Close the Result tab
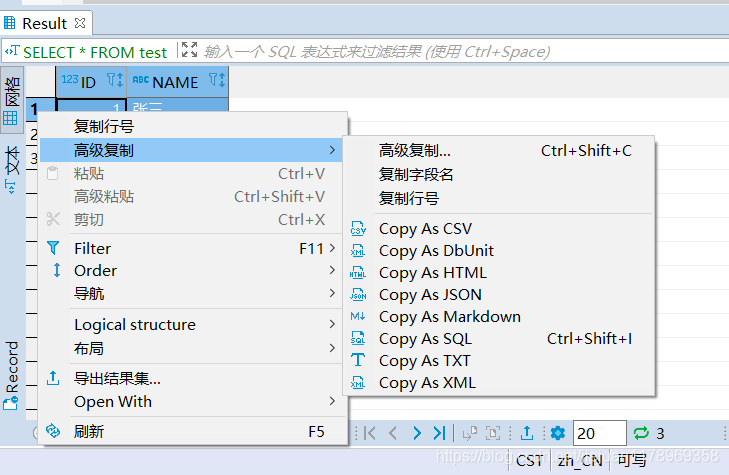This screenshot has width=729, height=475. (x=81, y=22)
